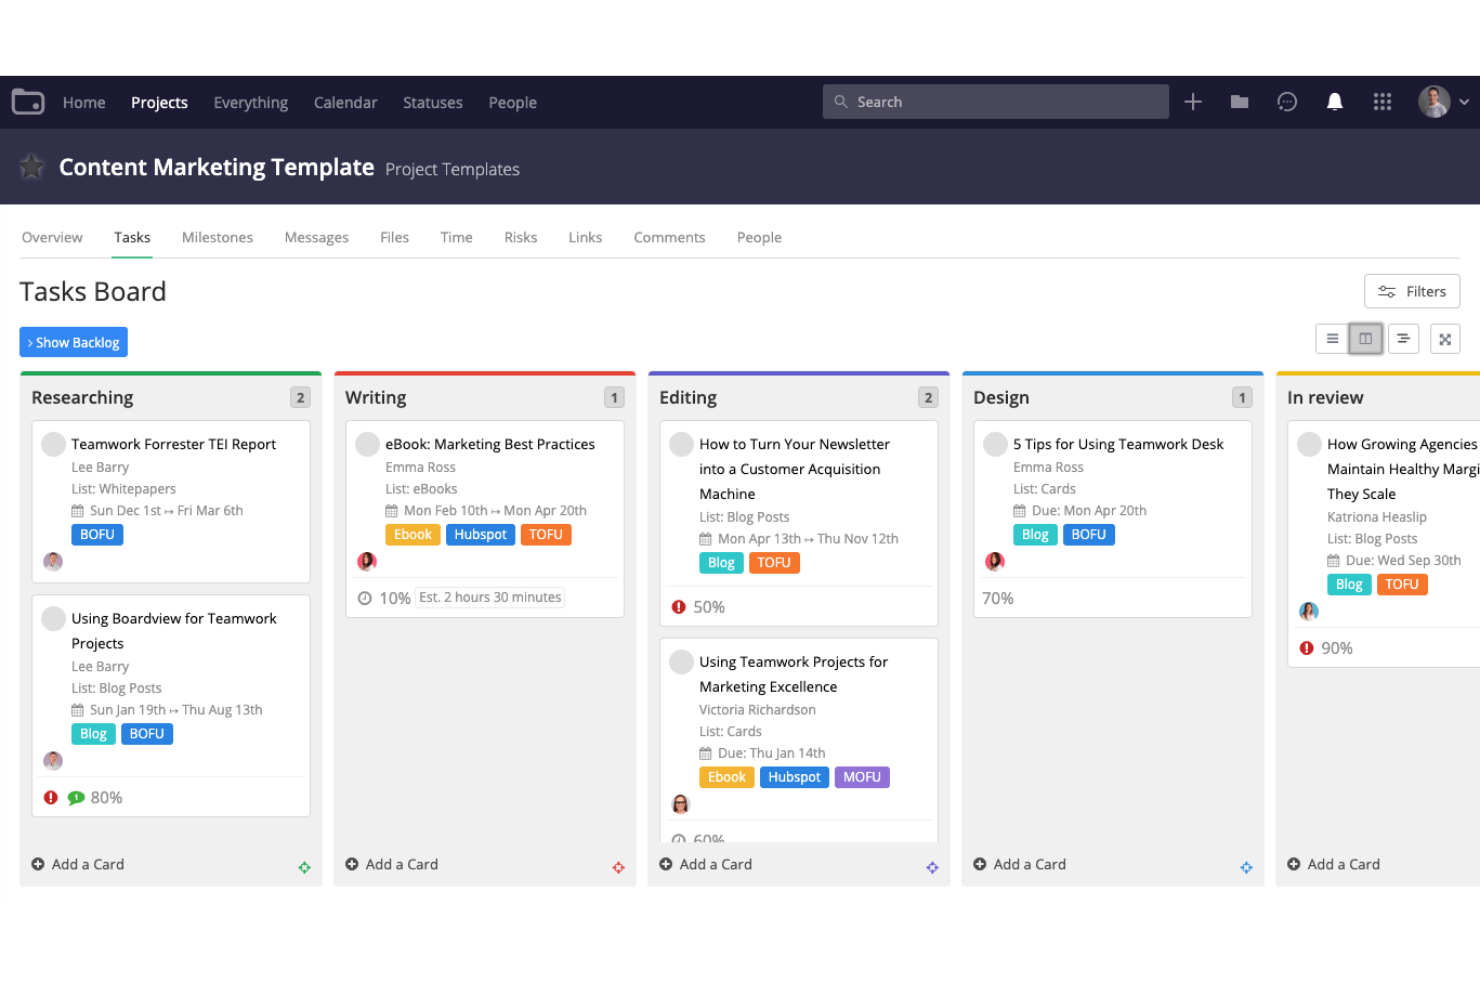Expand the backlog with Show Backlog
Viewport: 1480px width, 987px height.
[73, 342]
